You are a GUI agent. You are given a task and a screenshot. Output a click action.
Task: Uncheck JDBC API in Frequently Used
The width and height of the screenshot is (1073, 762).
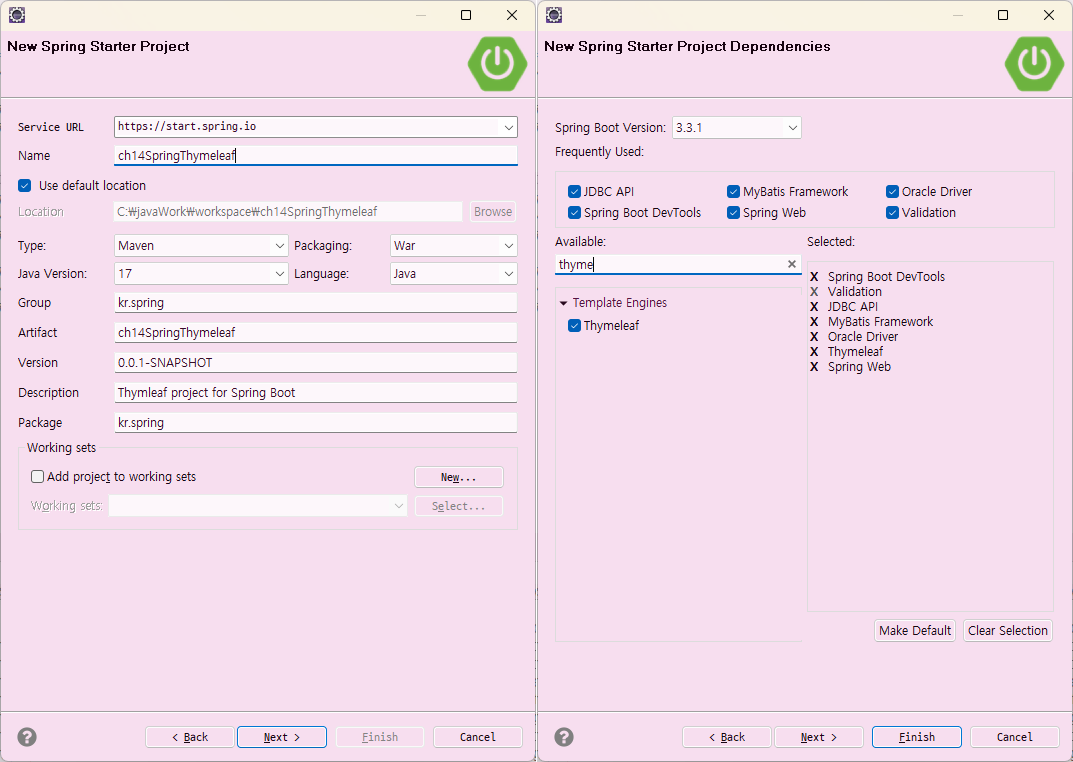(x=574, y=192)
